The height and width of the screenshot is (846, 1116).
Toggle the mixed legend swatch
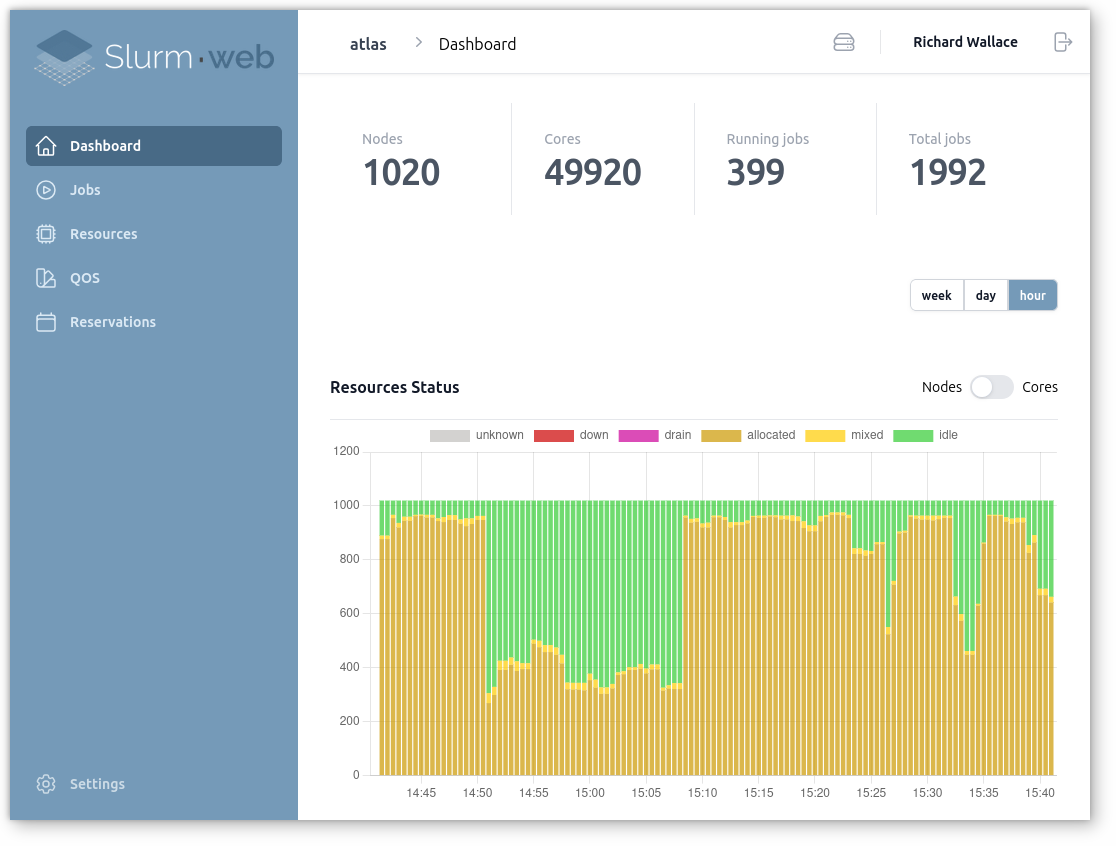click(825, 435)
